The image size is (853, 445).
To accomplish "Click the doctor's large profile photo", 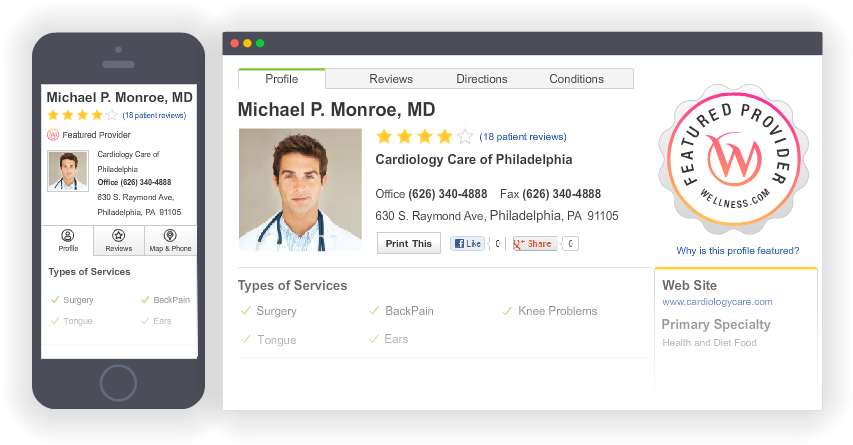I will coord(300,190).
